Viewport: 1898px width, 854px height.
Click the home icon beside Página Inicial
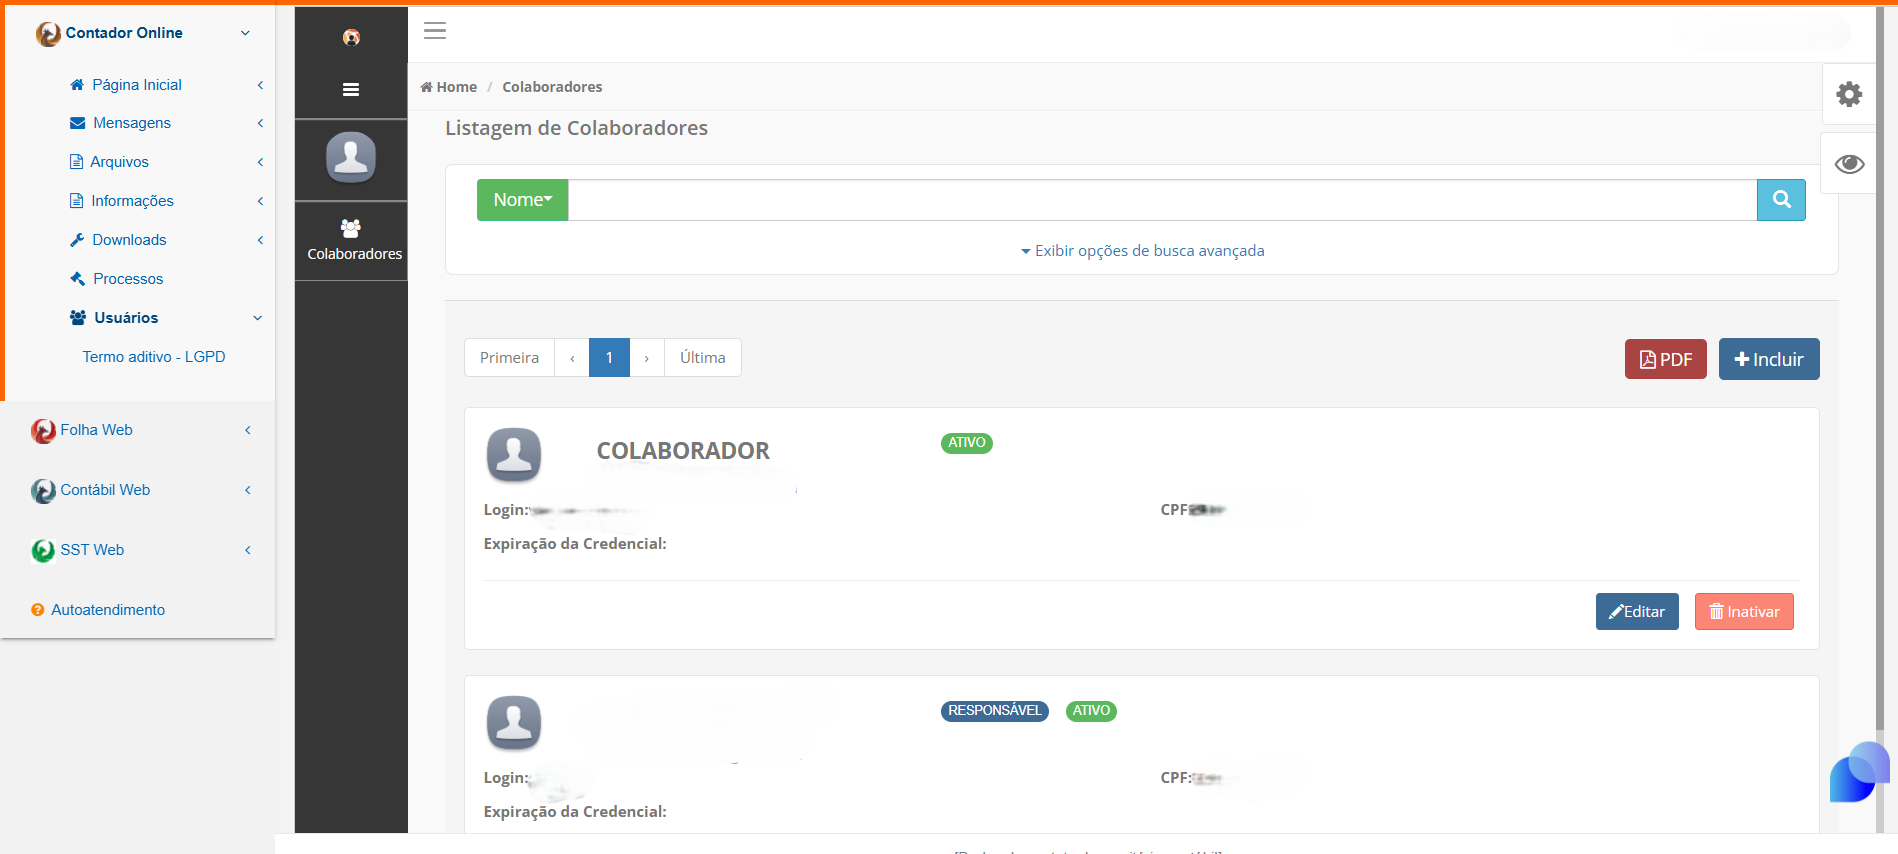[x=77, y=85]
